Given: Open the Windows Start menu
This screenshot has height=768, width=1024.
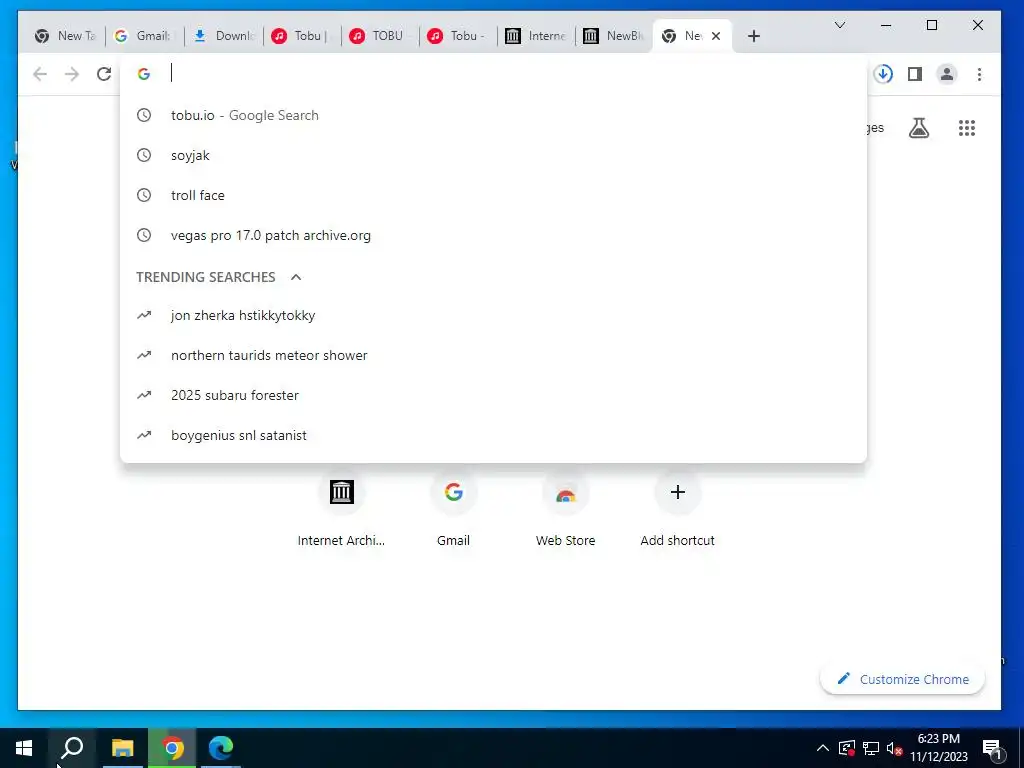Looking at the screenshot, I should point(24,748).
